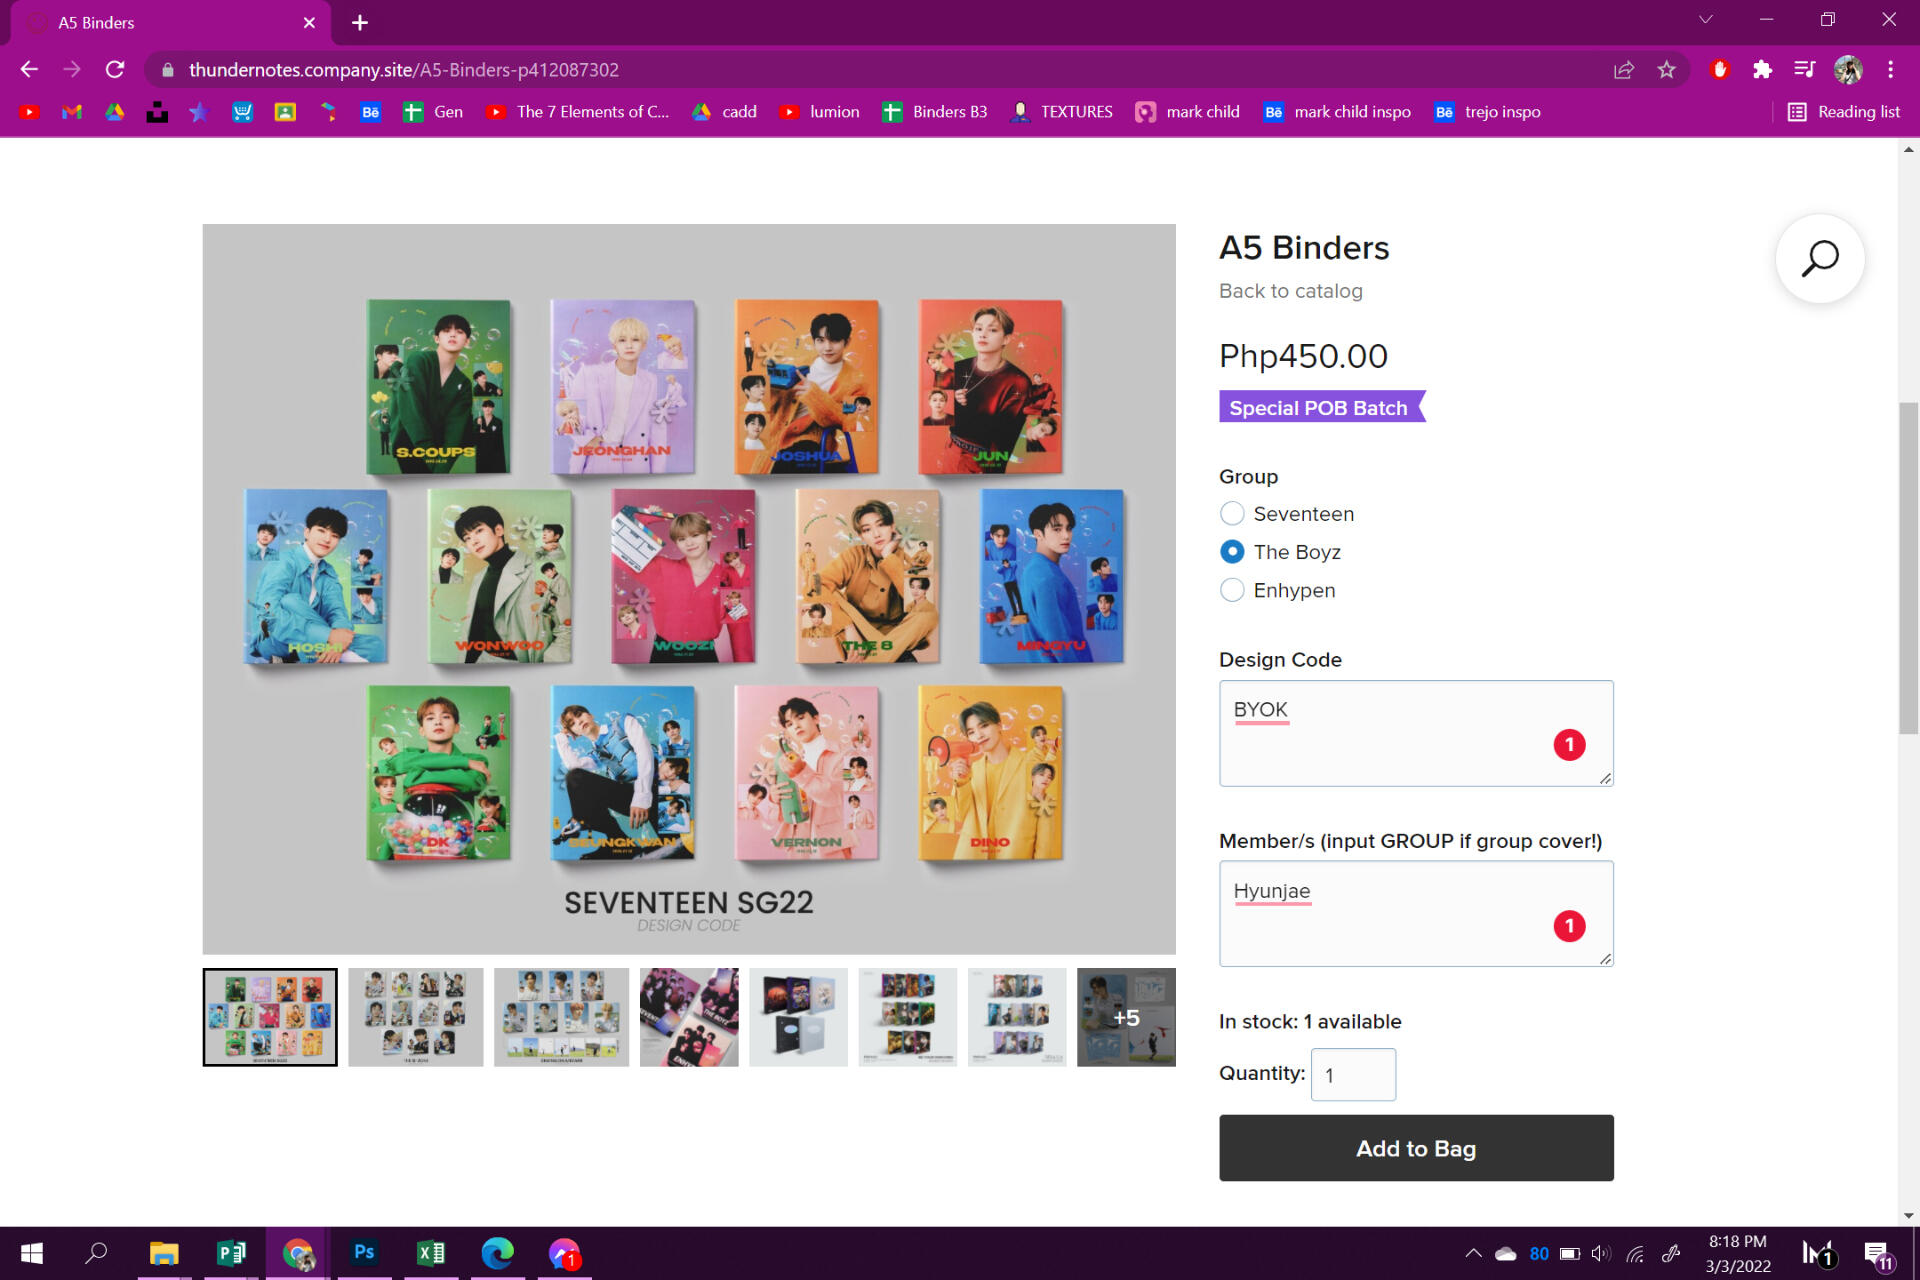Click the main Seventeen SG22 product image
Image resolution: width=1920 pixels, height=1280 pixels.
pyautogui.click(x=689, y=589)
